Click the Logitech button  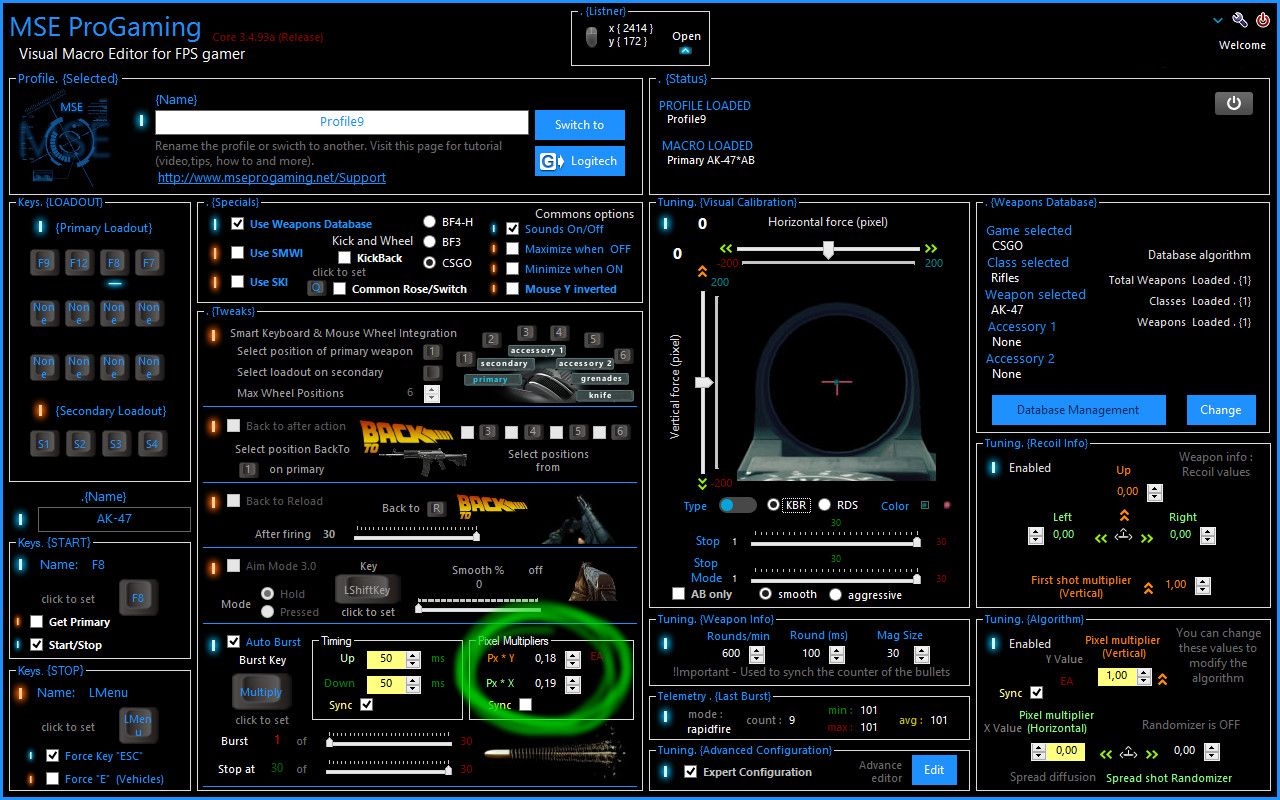click(x=580, y=160)
